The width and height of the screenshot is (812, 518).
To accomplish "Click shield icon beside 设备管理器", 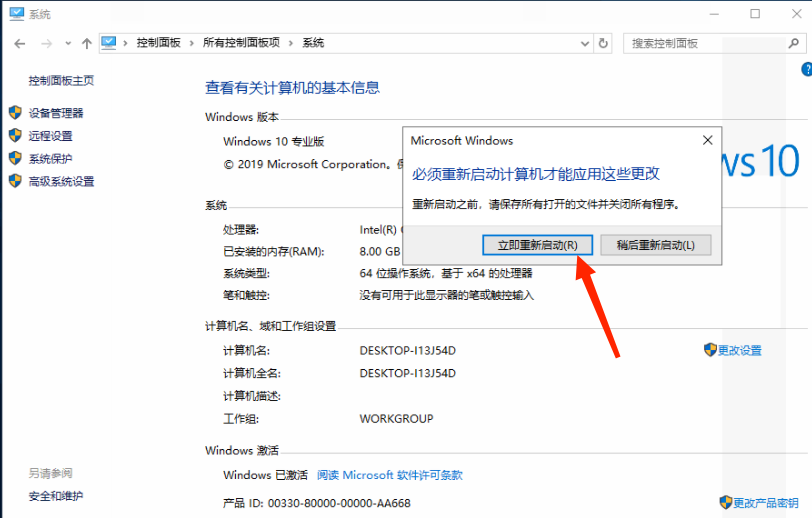I will point(15,112).
